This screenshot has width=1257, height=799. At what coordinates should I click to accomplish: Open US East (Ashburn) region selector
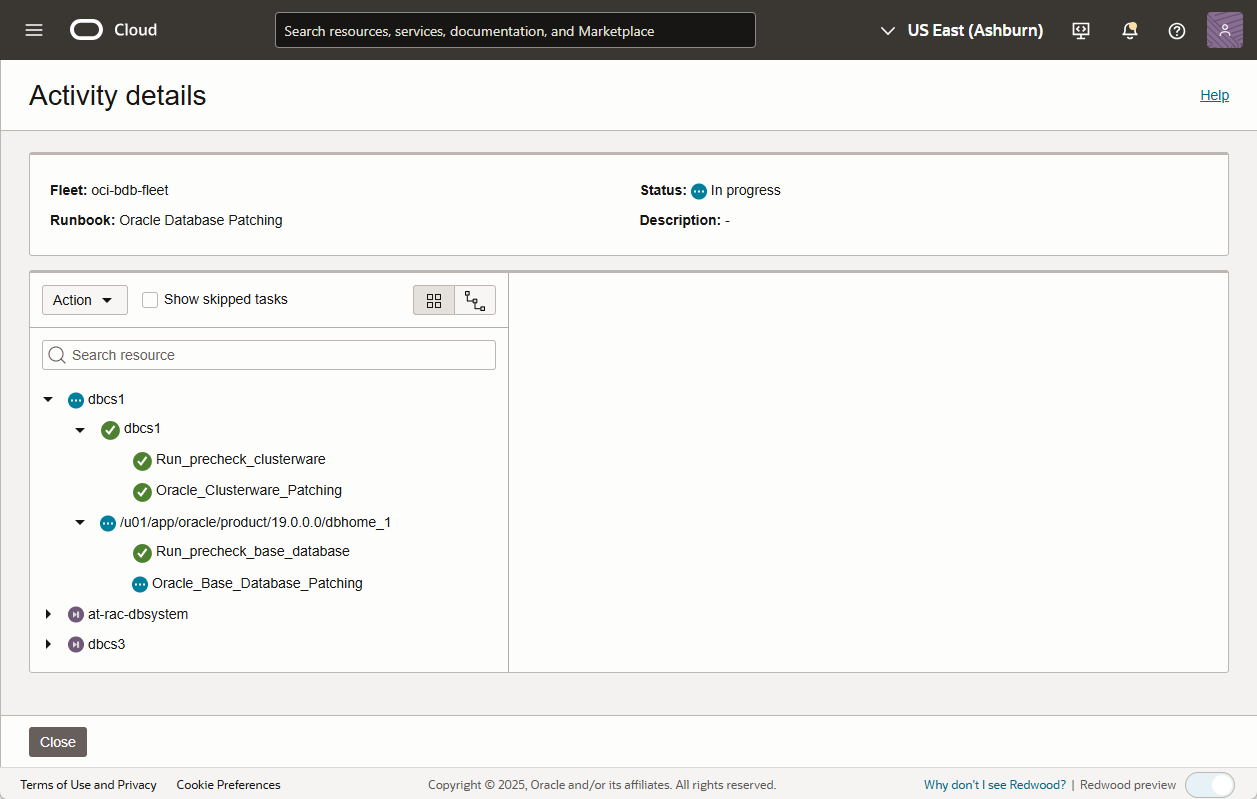pyautogui.click(x=962, y=30)
